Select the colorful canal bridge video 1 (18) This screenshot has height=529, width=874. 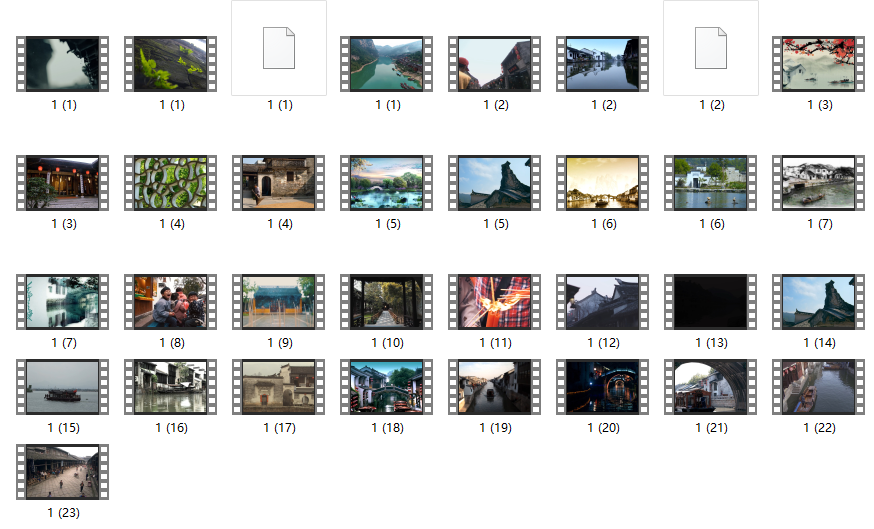[386, 387]
